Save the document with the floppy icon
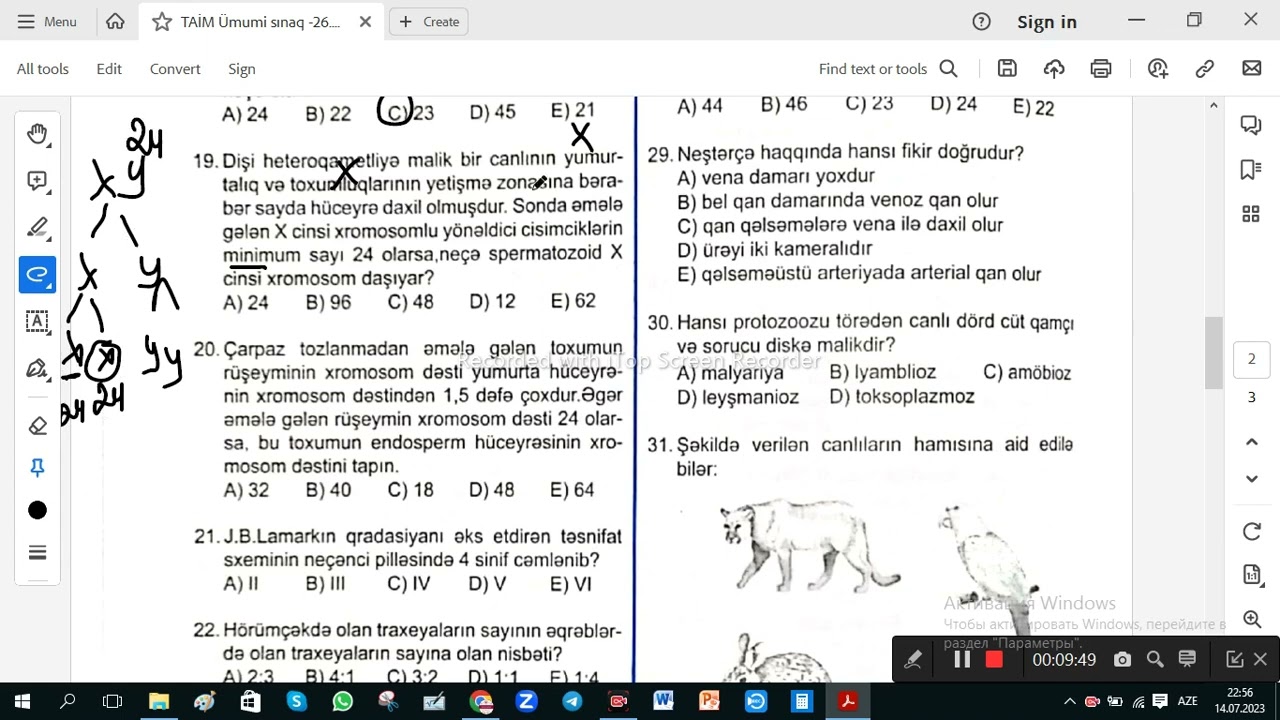The width and height of the screenshot is (1280, 720). pyautogui.click(x=1007, y=69)
